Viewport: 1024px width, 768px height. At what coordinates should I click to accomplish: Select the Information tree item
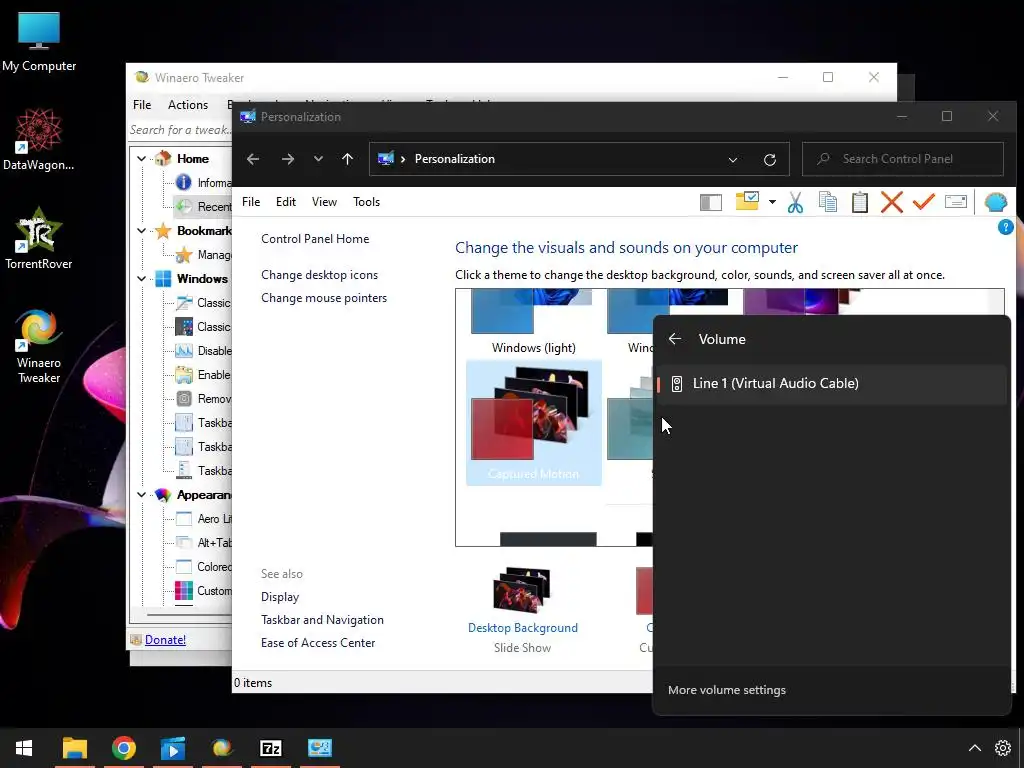coord(214,183)
